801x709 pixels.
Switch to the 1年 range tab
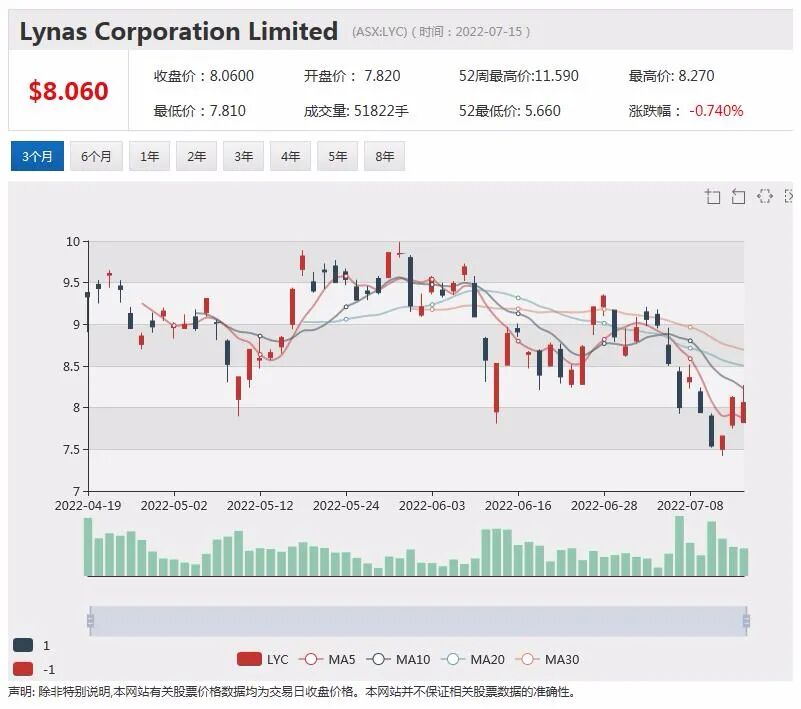pyautogui.click(x=149, y=156)
